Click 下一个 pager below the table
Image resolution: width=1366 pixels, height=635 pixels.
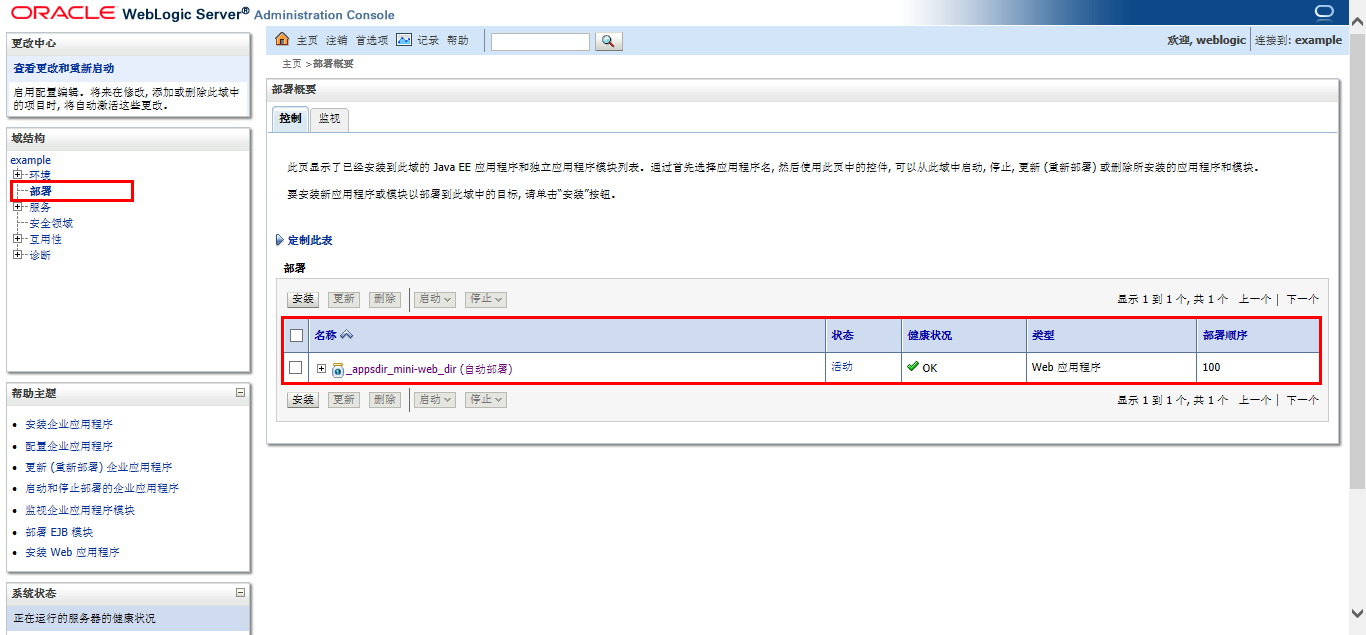click(x=1302, y=400)
